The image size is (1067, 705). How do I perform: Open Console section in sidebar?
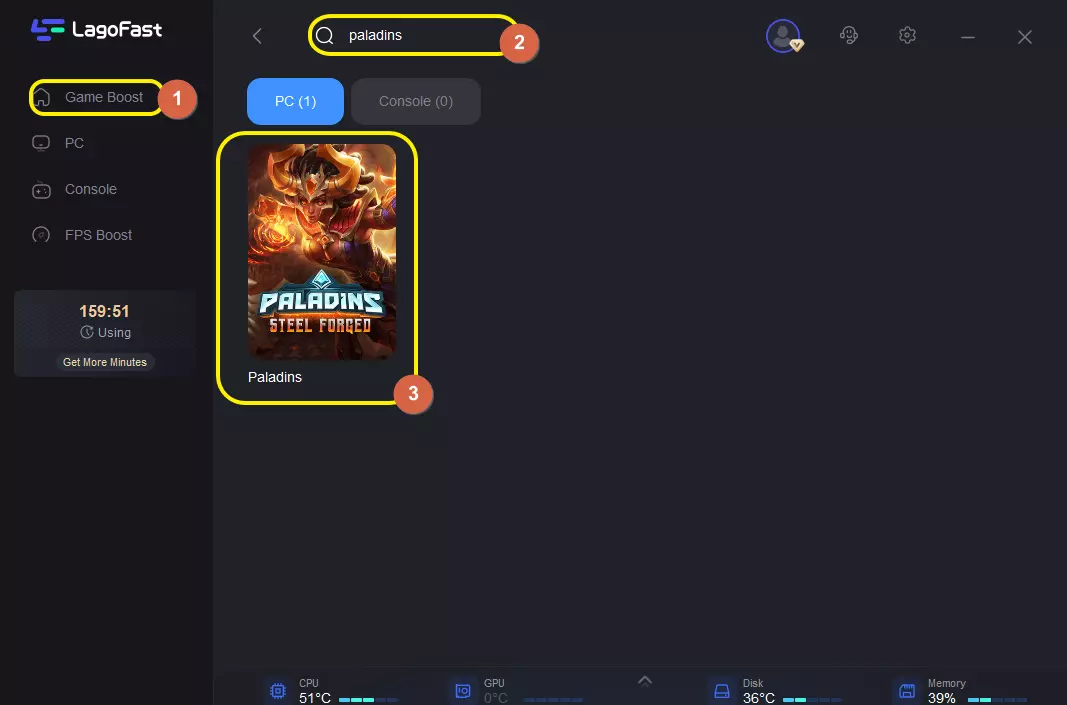tap(75, 189)
